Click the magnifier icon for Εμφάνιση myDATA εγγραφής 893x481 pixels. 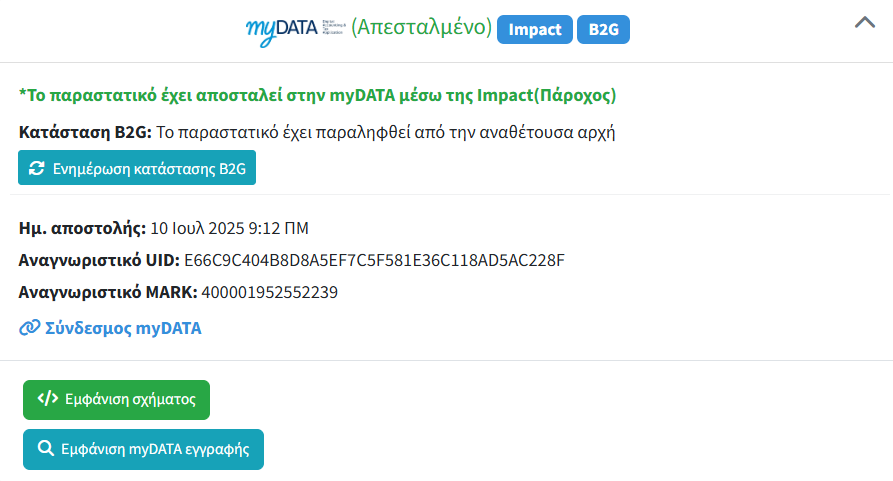click(x=45, y=448)
